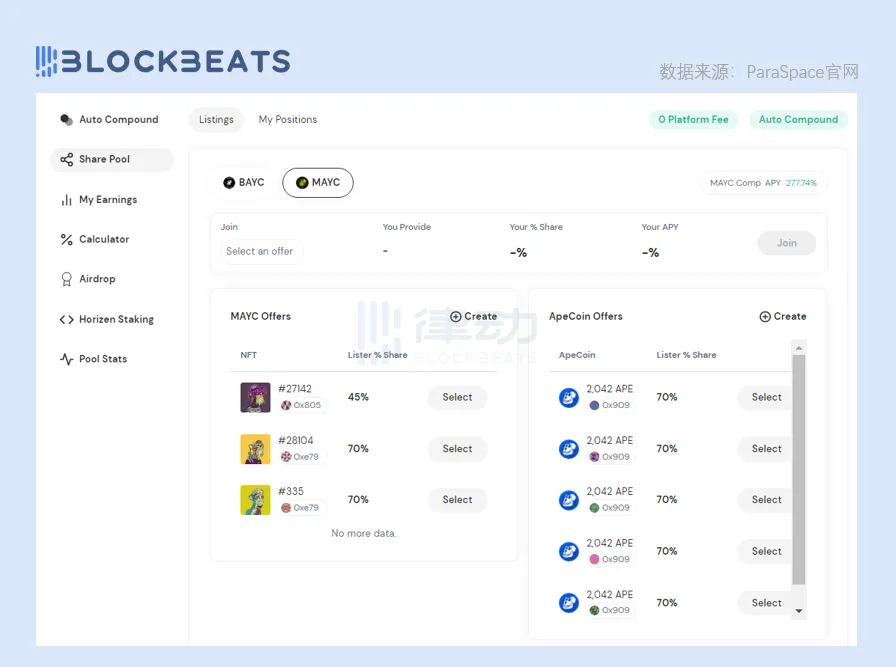Viewport: 896px width, 667px height.
Task: Switch to the BAYC collection toggle
Action: 244,183
